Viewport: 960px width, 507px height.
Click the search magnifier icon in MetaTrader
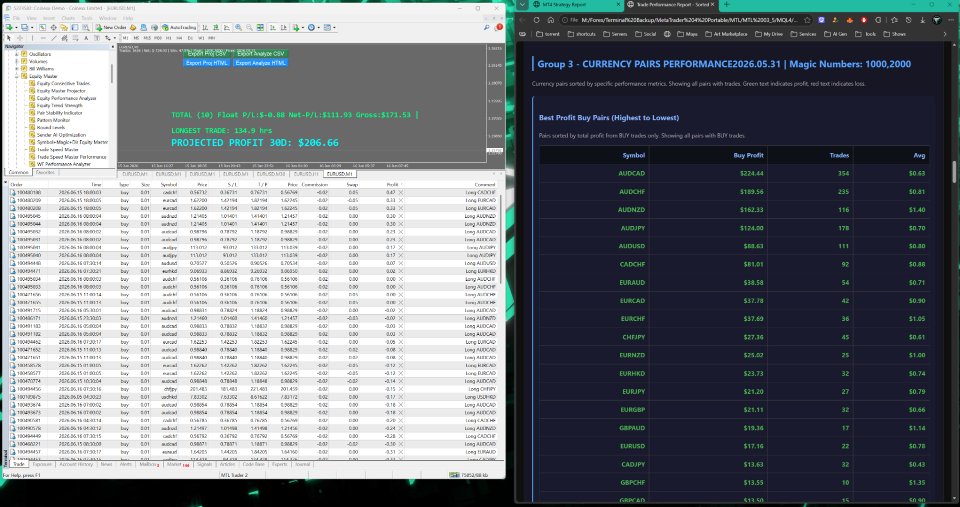tap(487, 28)
